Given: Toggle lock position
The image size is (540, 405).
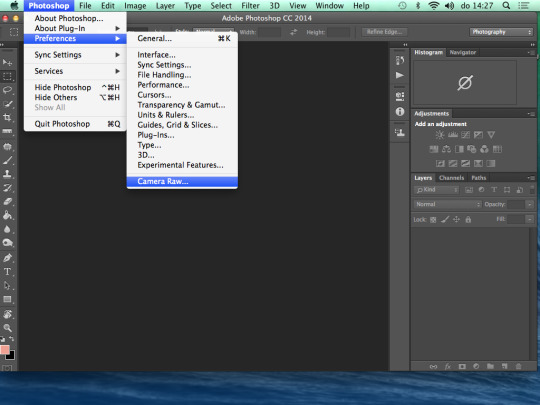Looking at the screenshot, I should point(456,219).
